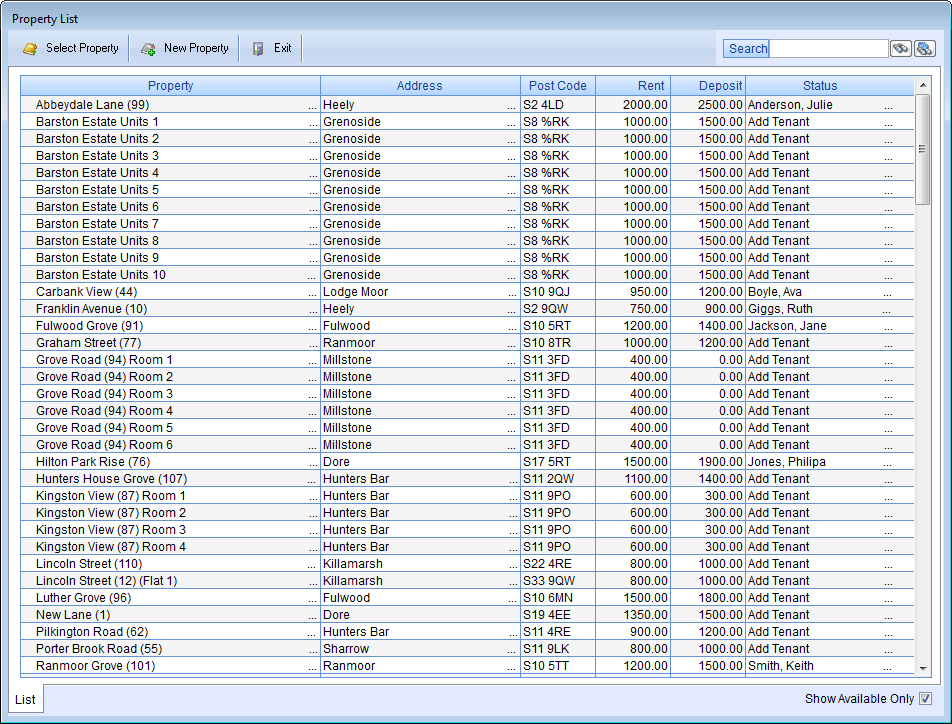Select Pilkington Road (62) property

coord(92,632)
